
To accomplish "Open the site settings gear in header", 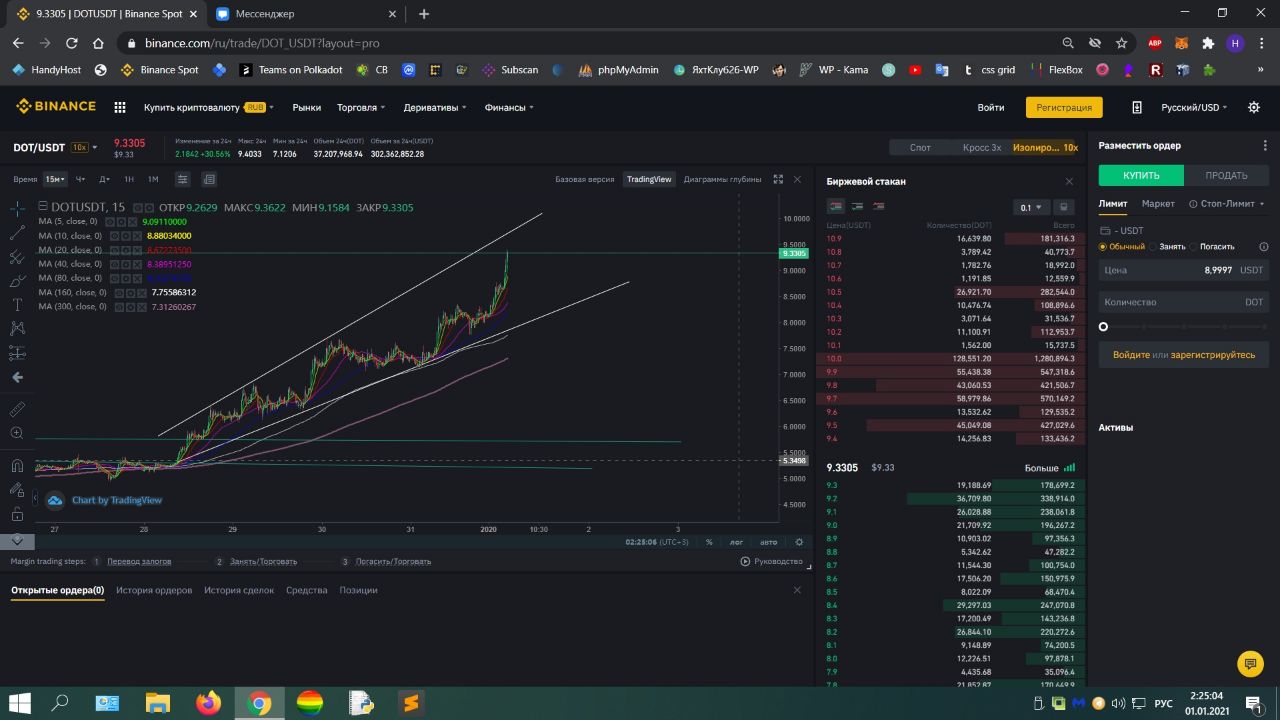I will (x=1252, y=107).
